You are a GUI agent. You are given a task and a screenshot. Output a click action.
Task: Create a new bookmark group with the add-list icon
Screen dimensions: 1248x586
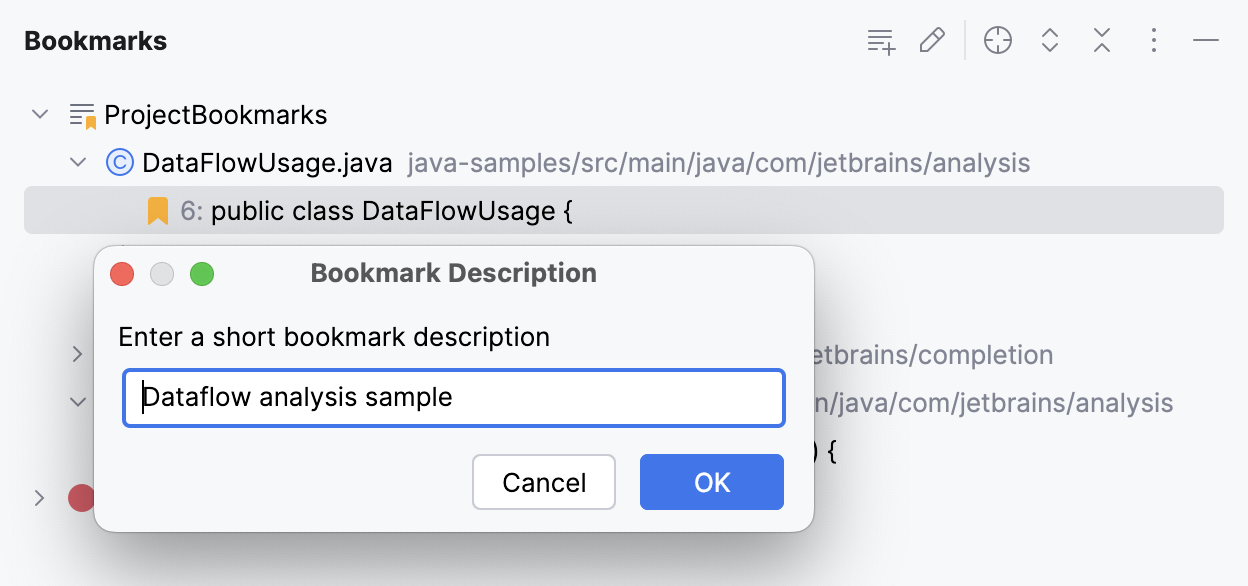tap(880, 40)
